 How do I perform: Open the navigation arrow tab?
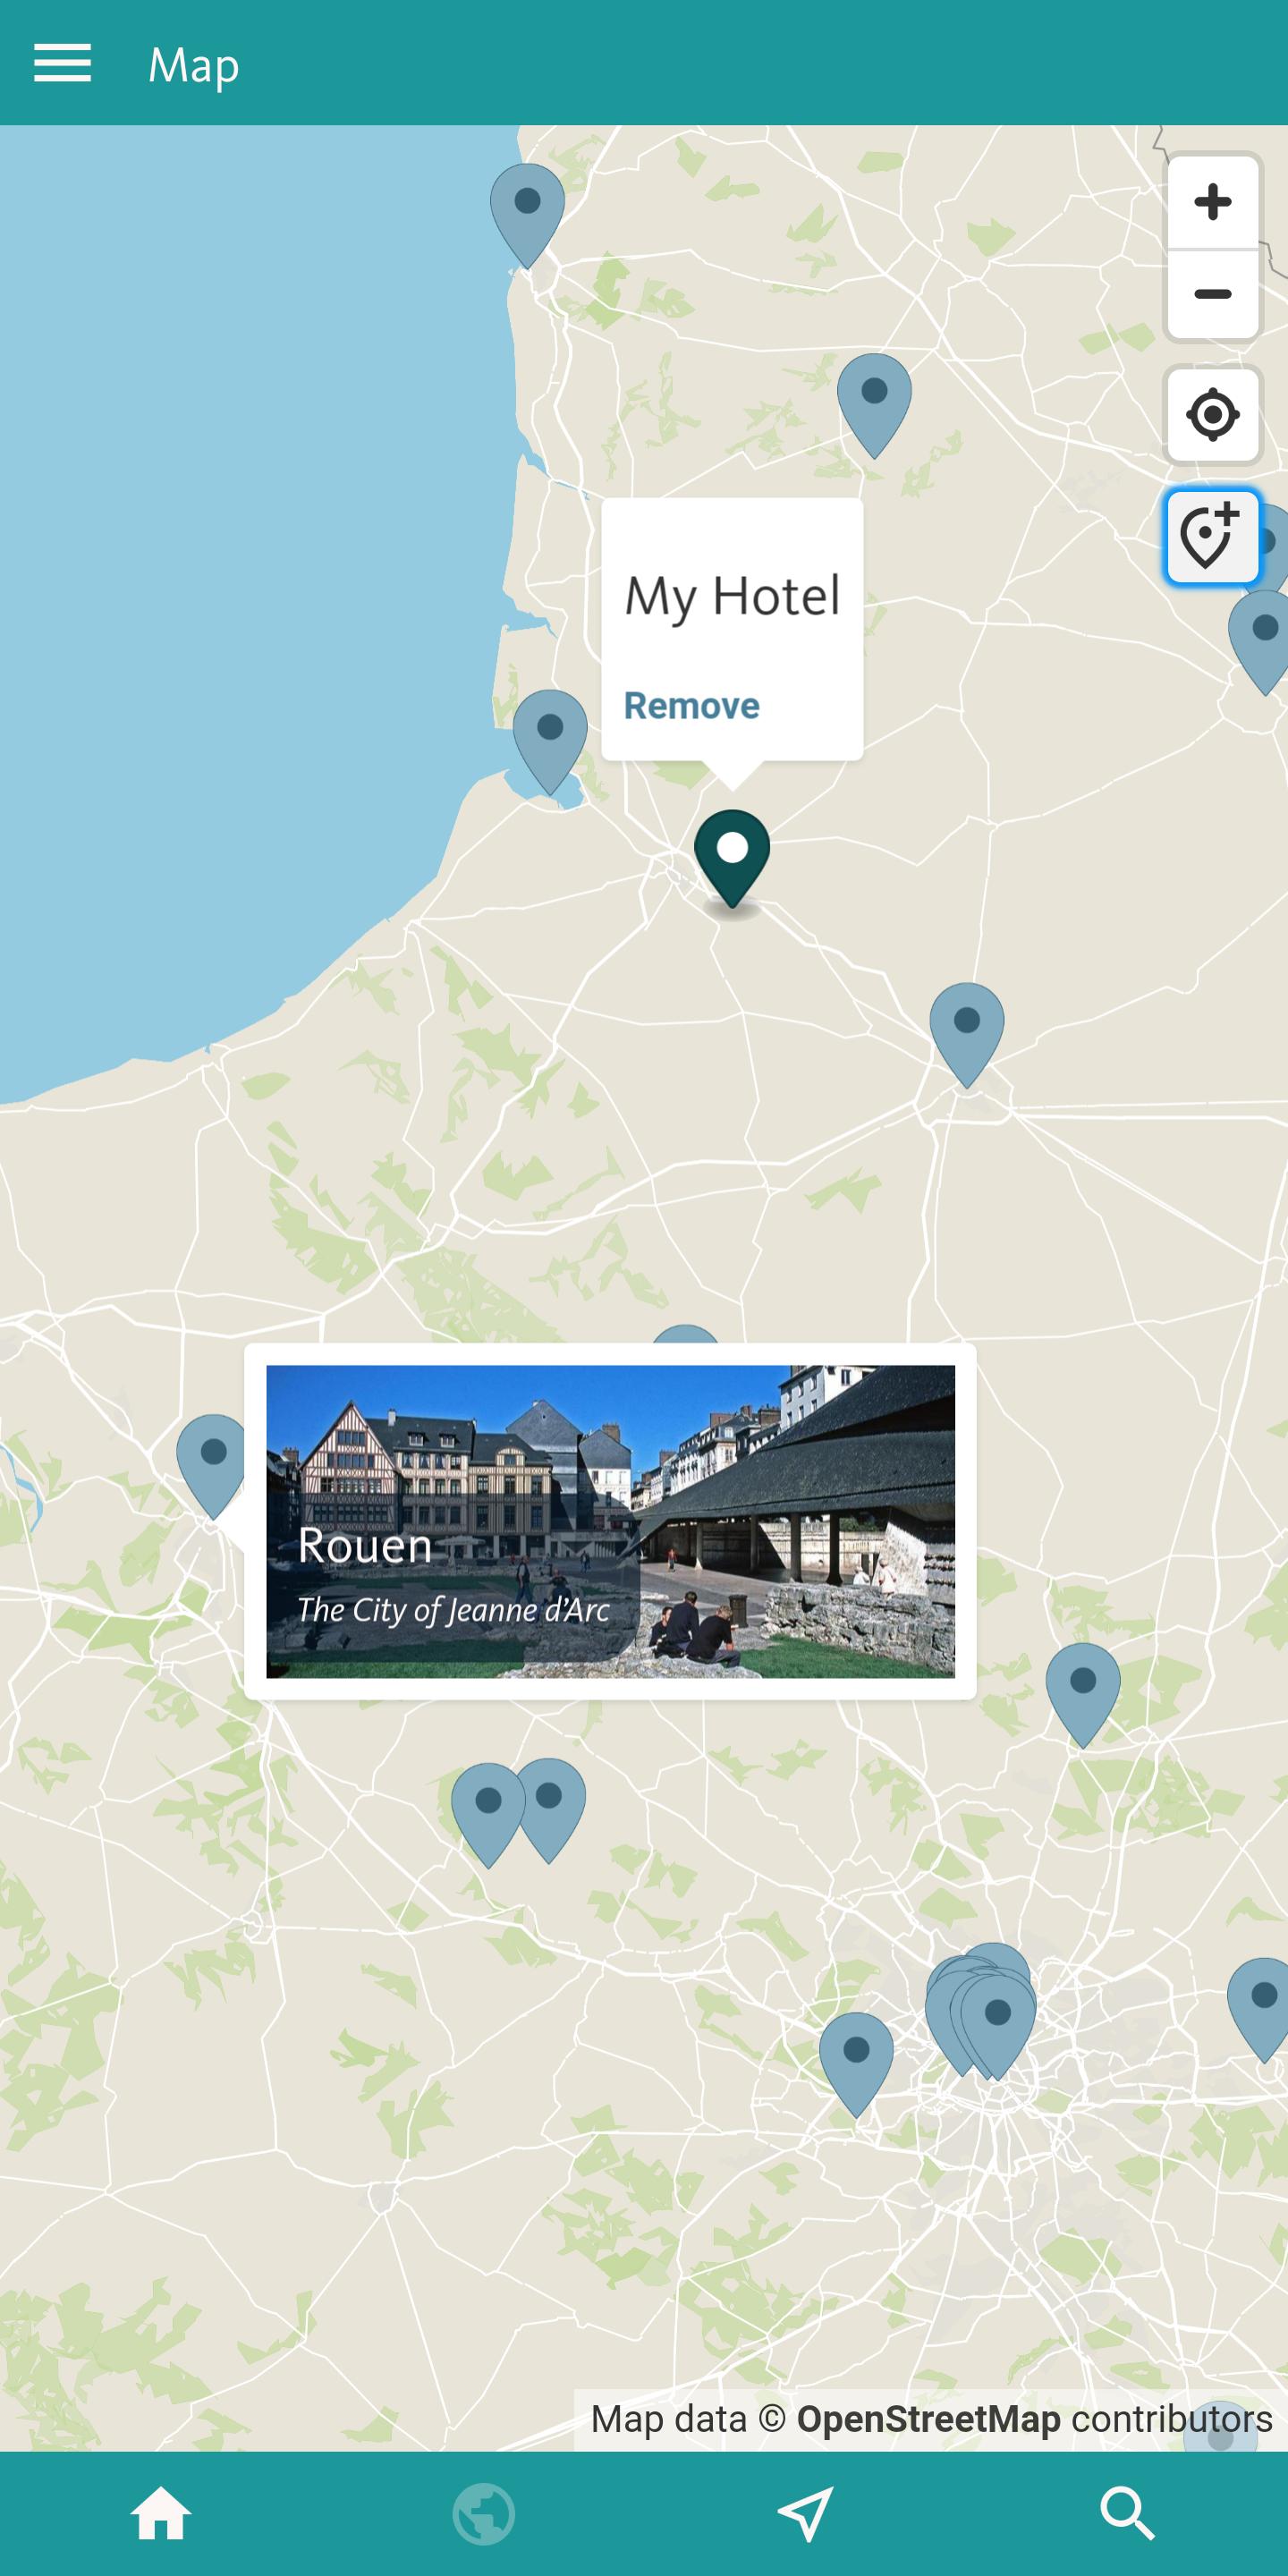pyautogui.click(x=805, y=2514)
